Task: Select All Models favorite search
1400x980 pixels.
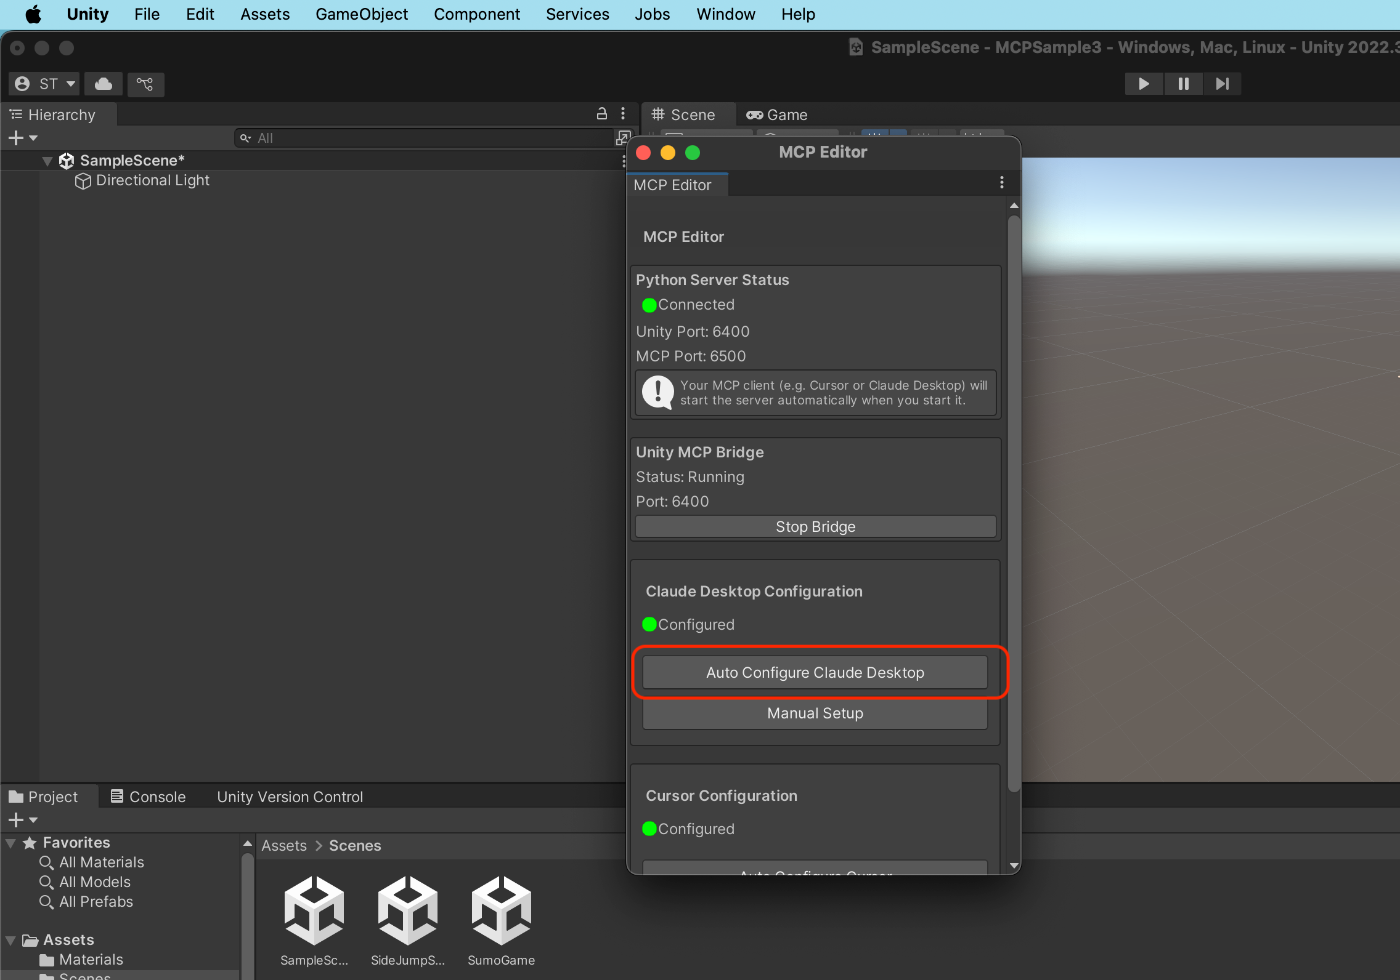Action: coord(95,883)
